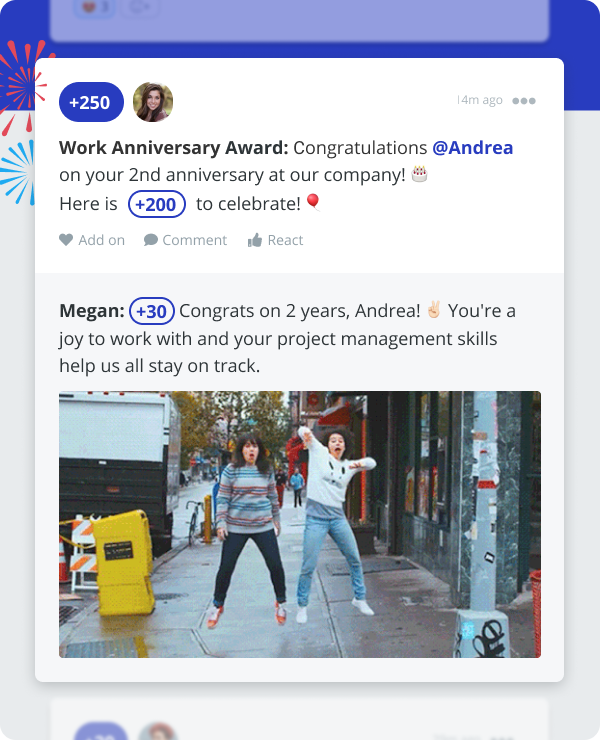Click the heart icon beside Add on

point(66,240)
